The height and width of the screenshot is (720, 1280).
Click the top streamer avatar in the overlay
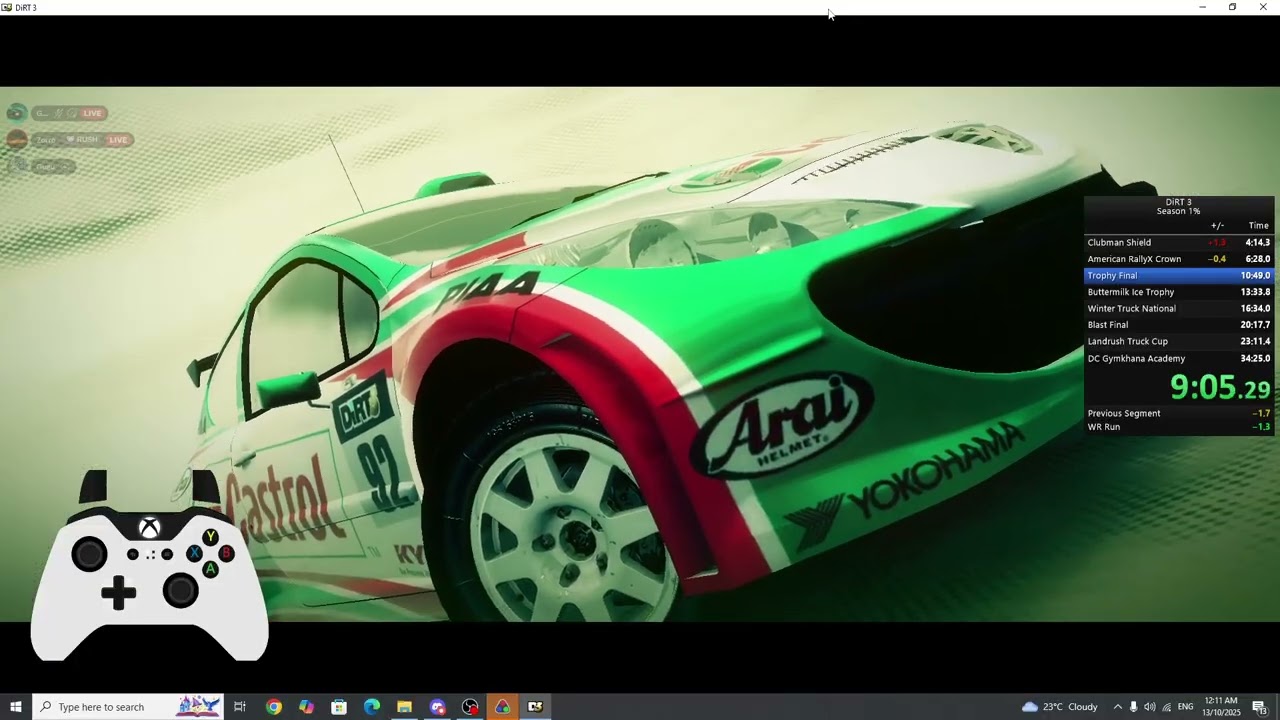point(16,113)
